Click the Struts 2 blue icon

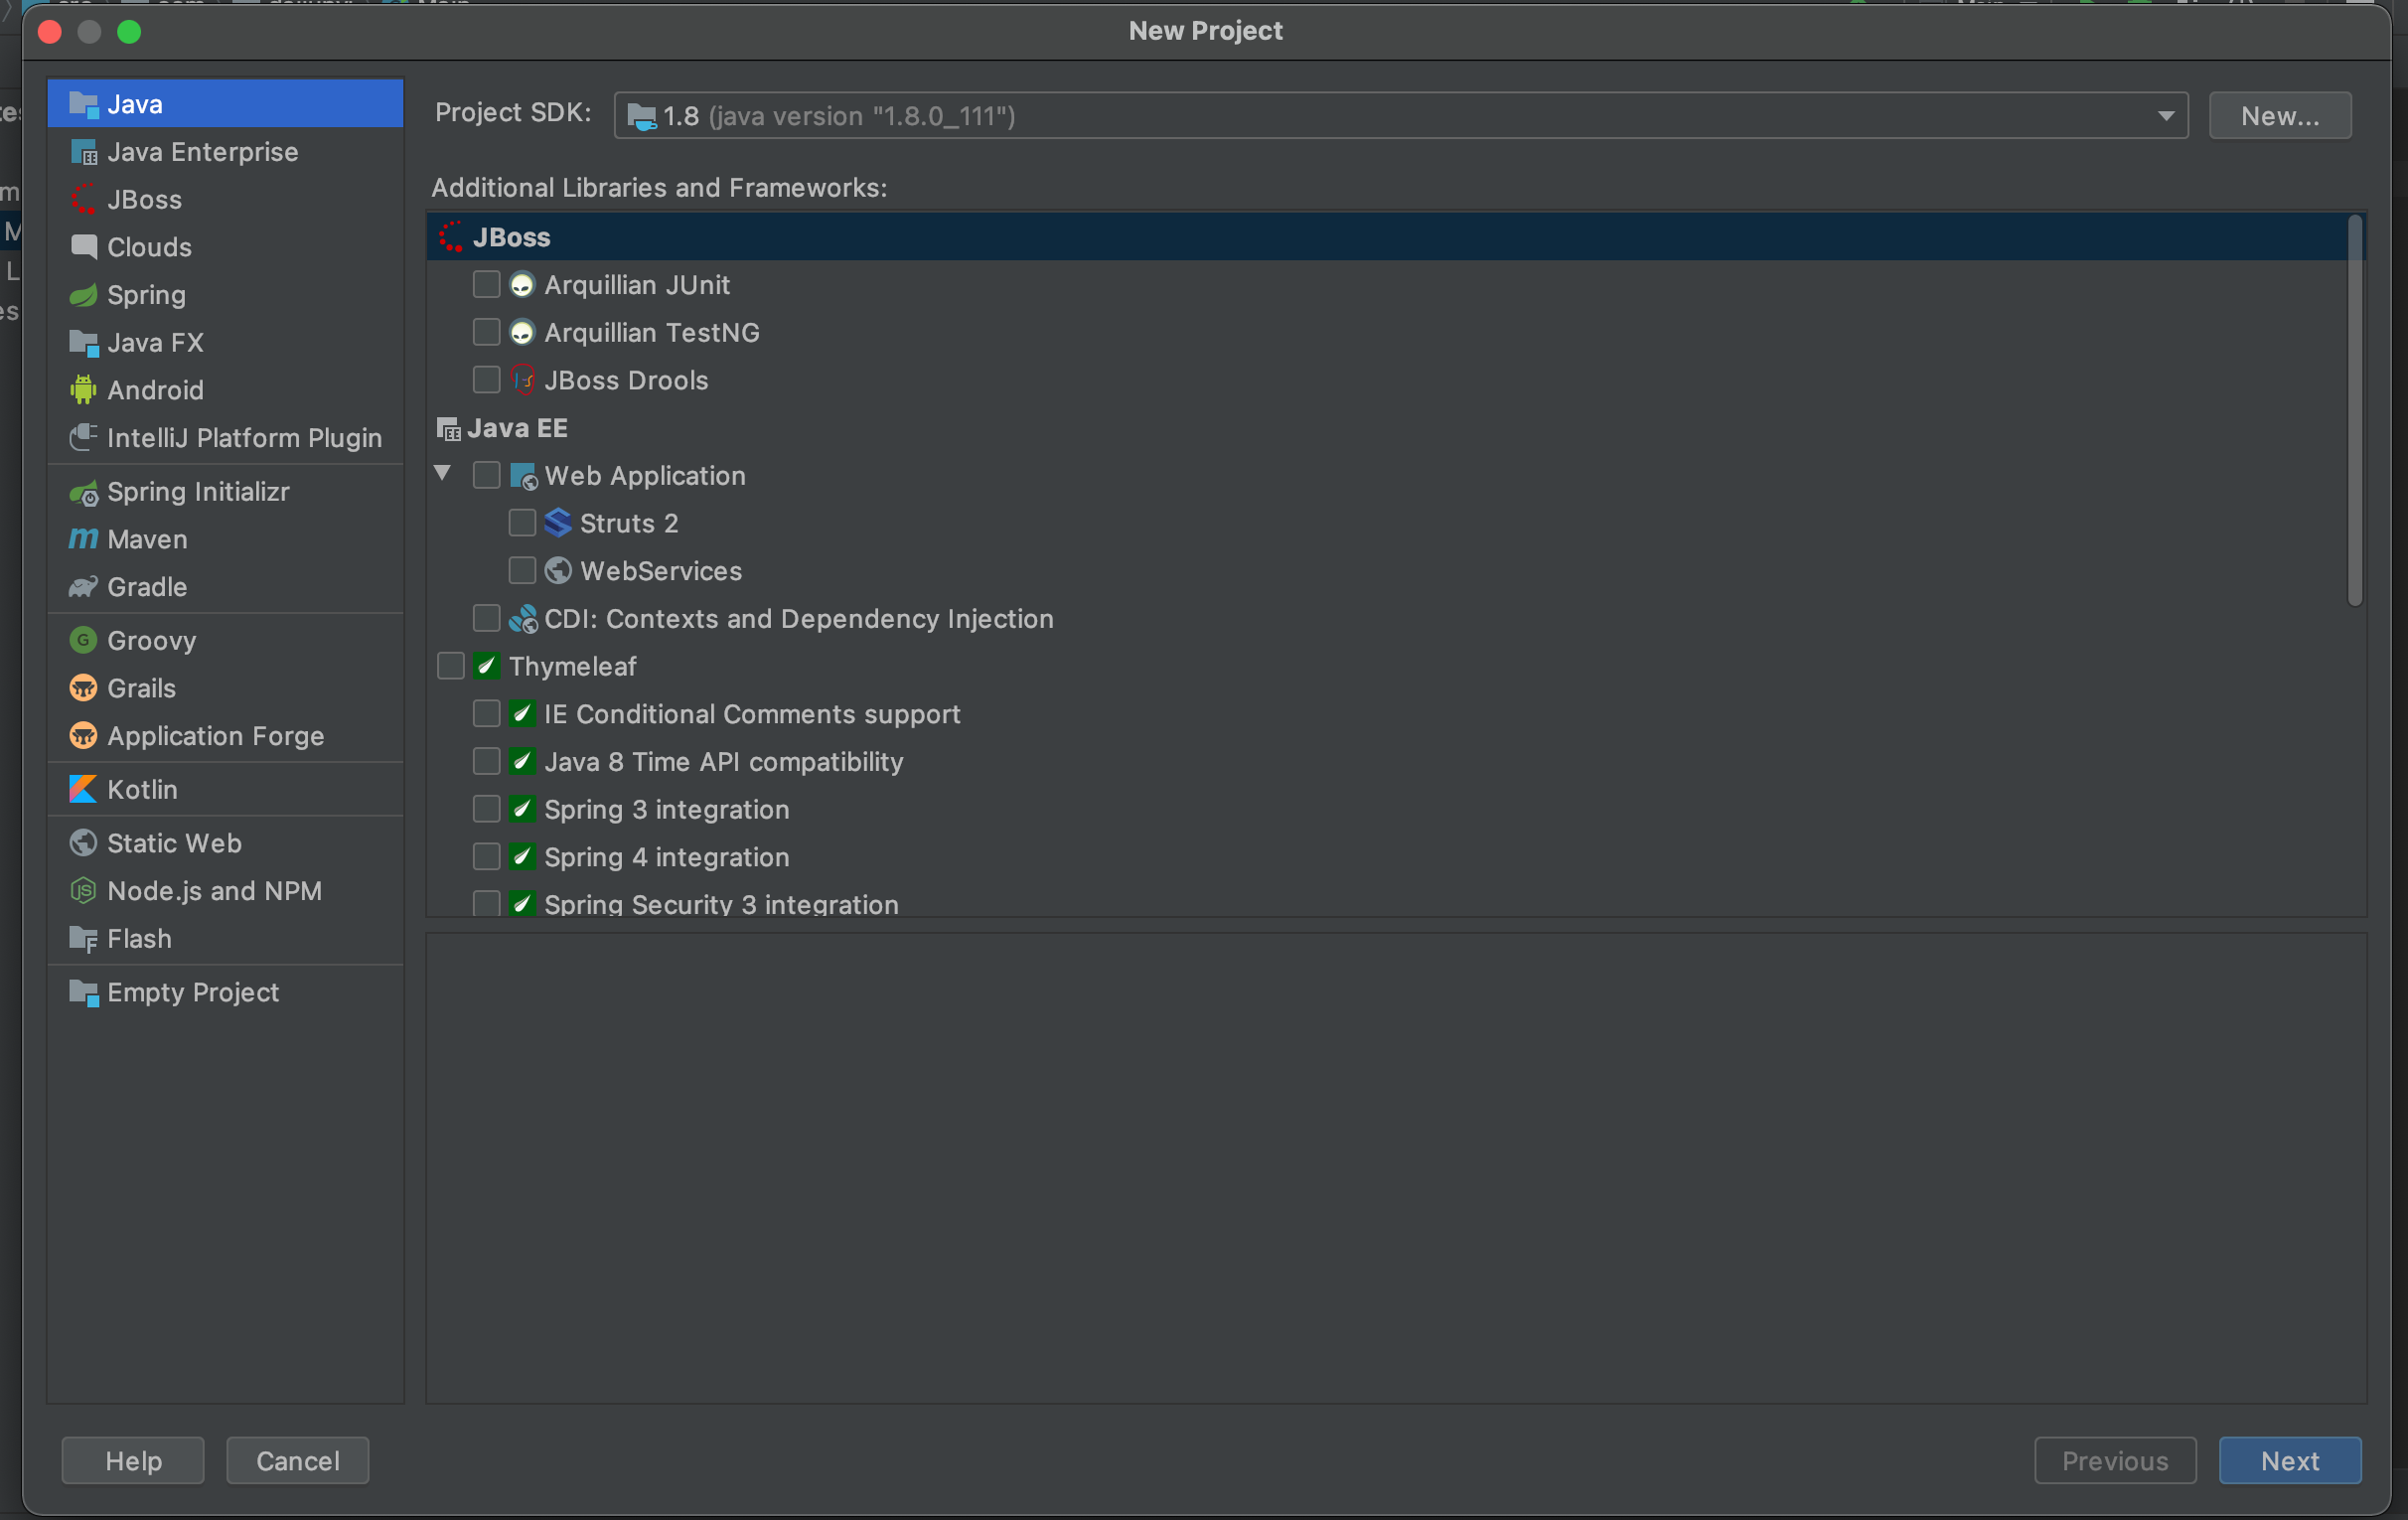point(558,523)
